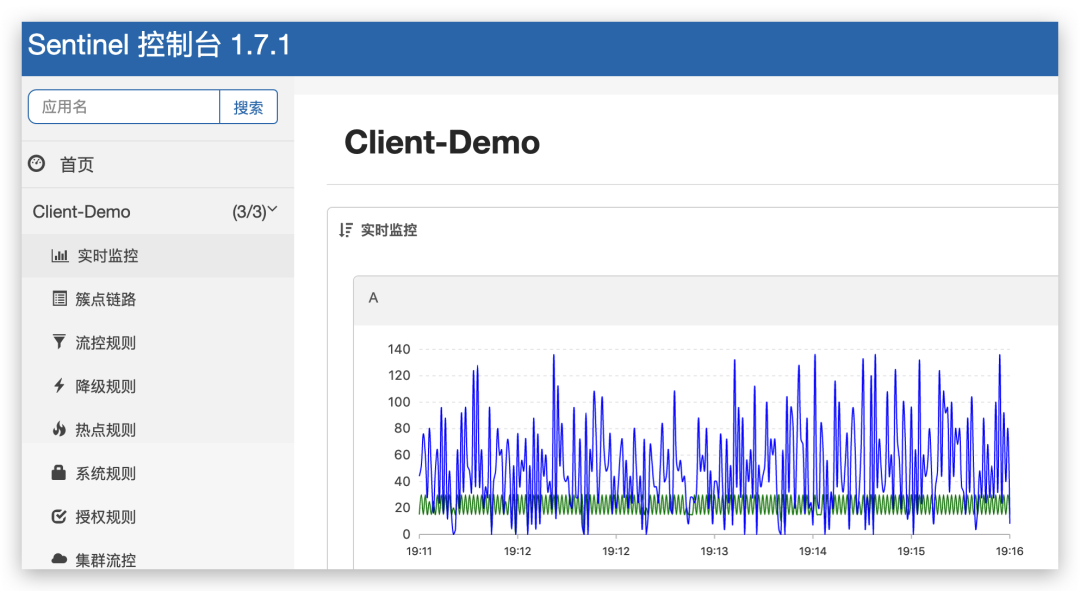Click the (3/3) instance count
The height and width of the screenshot is (591, 1080).
[x=249, y=212]
